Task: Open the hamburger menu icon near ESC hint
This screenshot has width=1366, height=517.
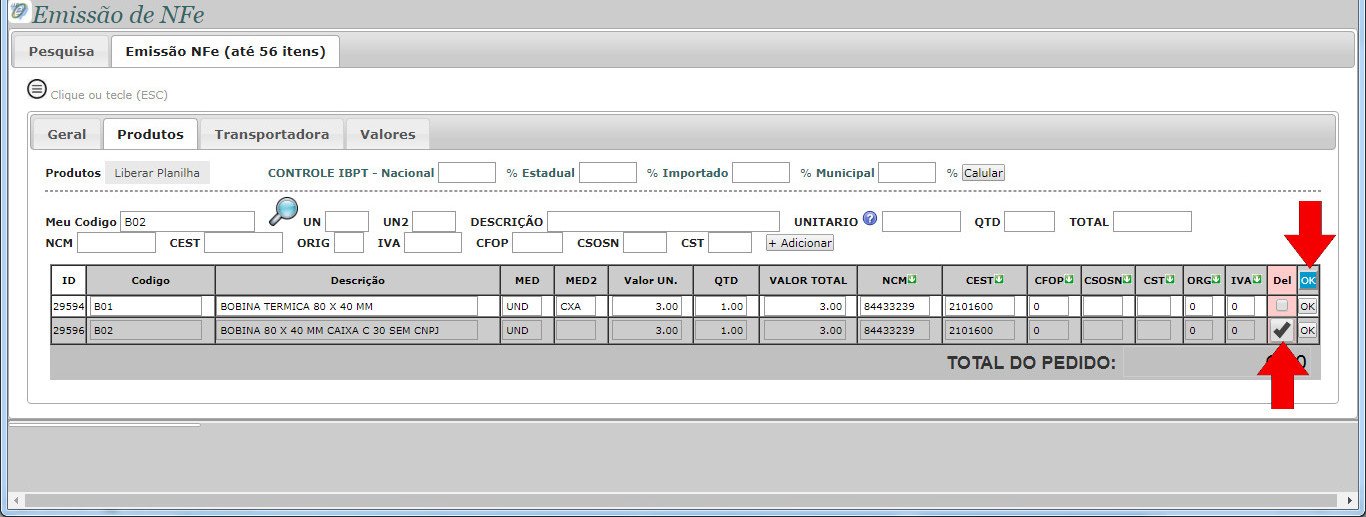Action: [37, 89]
